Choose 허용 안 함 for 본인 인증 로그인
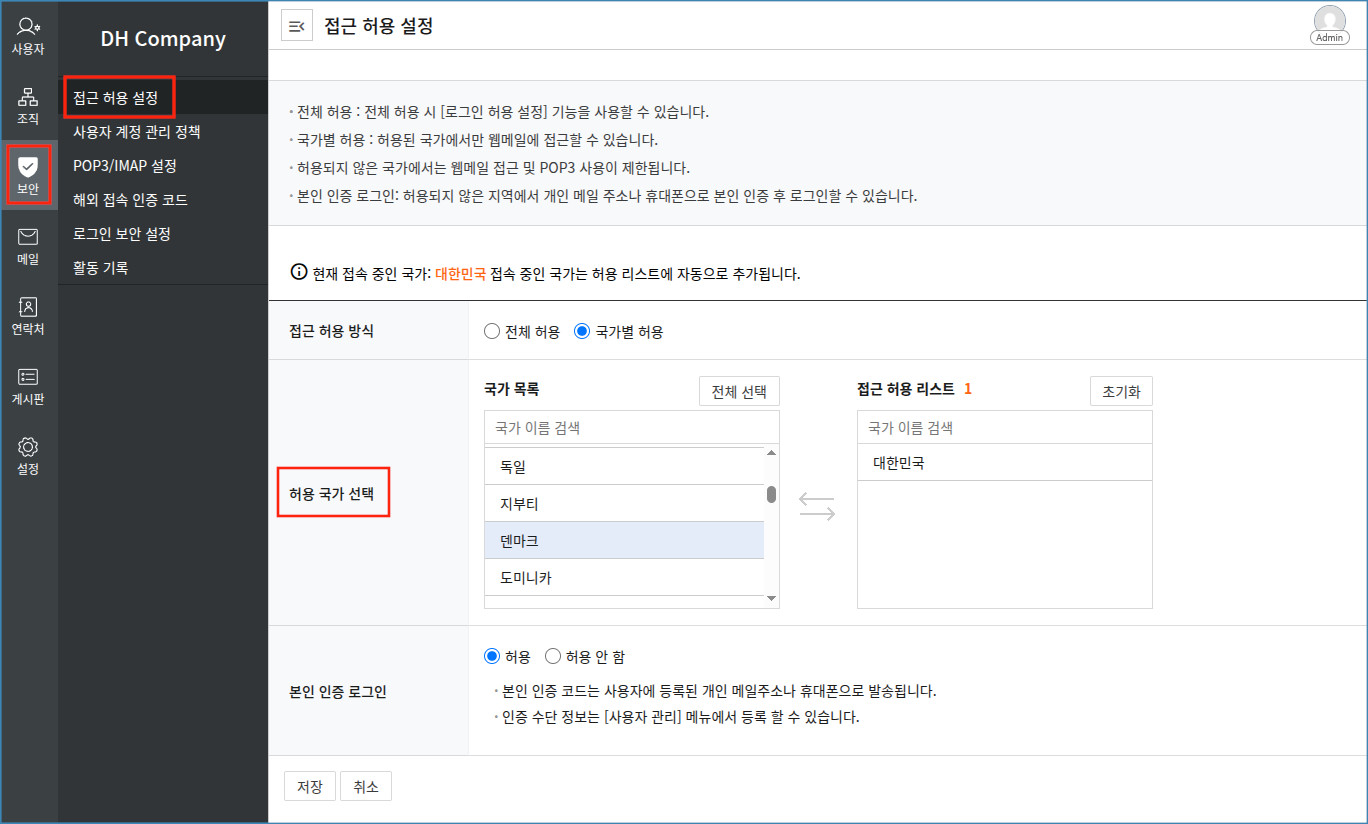 553,657
